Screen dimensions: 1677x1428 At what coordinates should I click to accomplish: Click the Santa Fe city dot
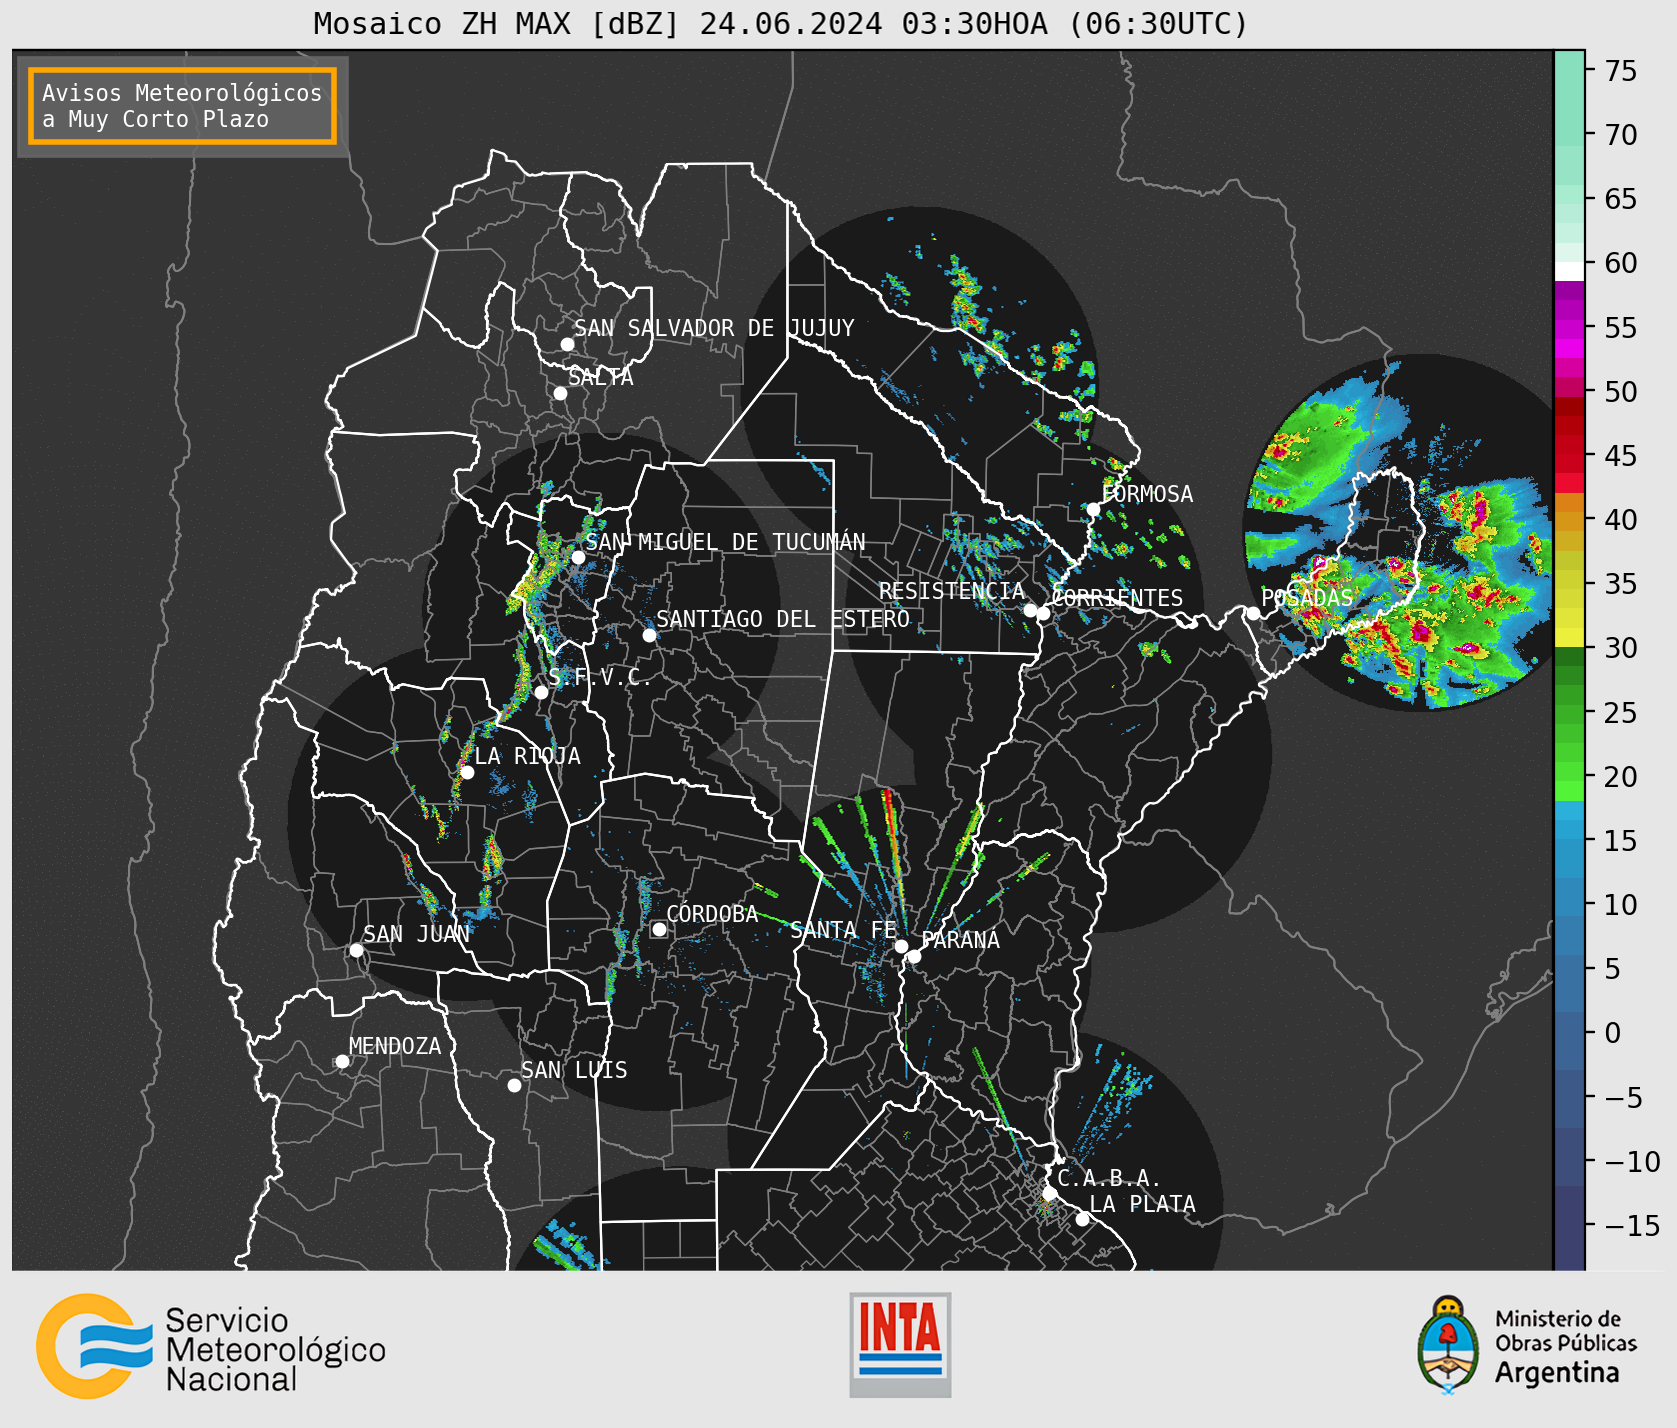coord(901,946)
